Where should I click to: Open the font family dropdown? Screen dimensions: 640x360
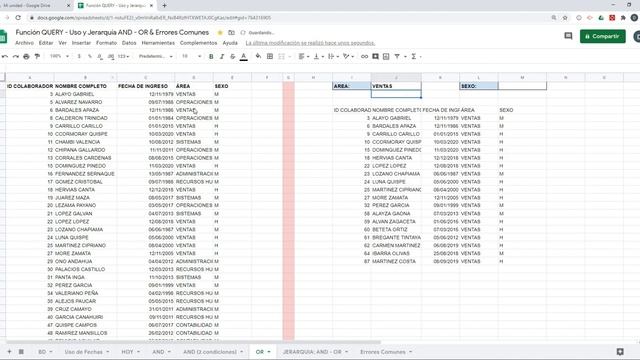click(x=156, y=56)
